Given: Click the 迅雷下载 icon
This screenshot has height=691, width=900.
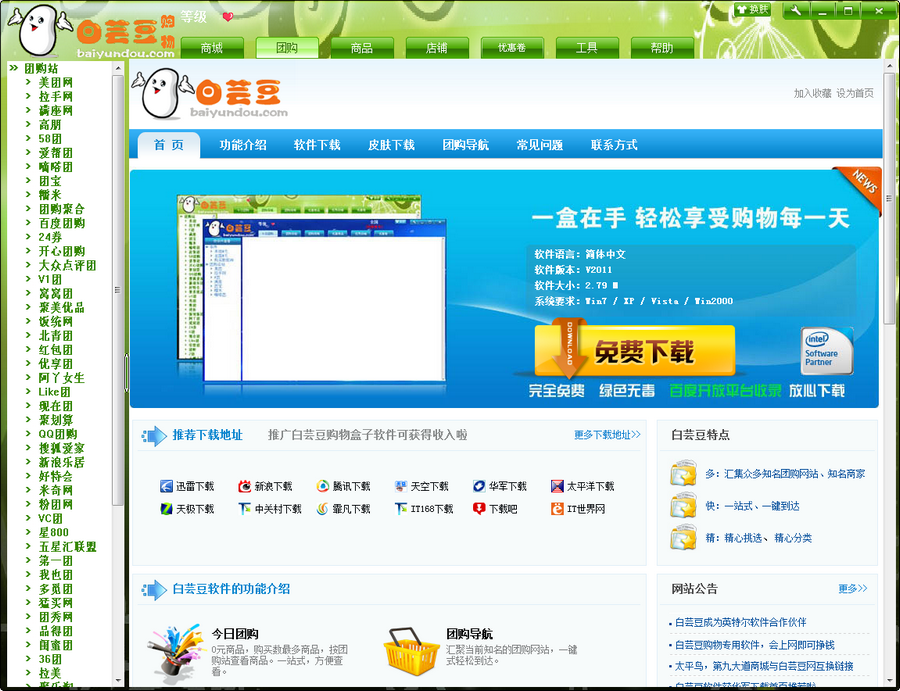Looking at the screenshot, I should [x=166, y=486].
